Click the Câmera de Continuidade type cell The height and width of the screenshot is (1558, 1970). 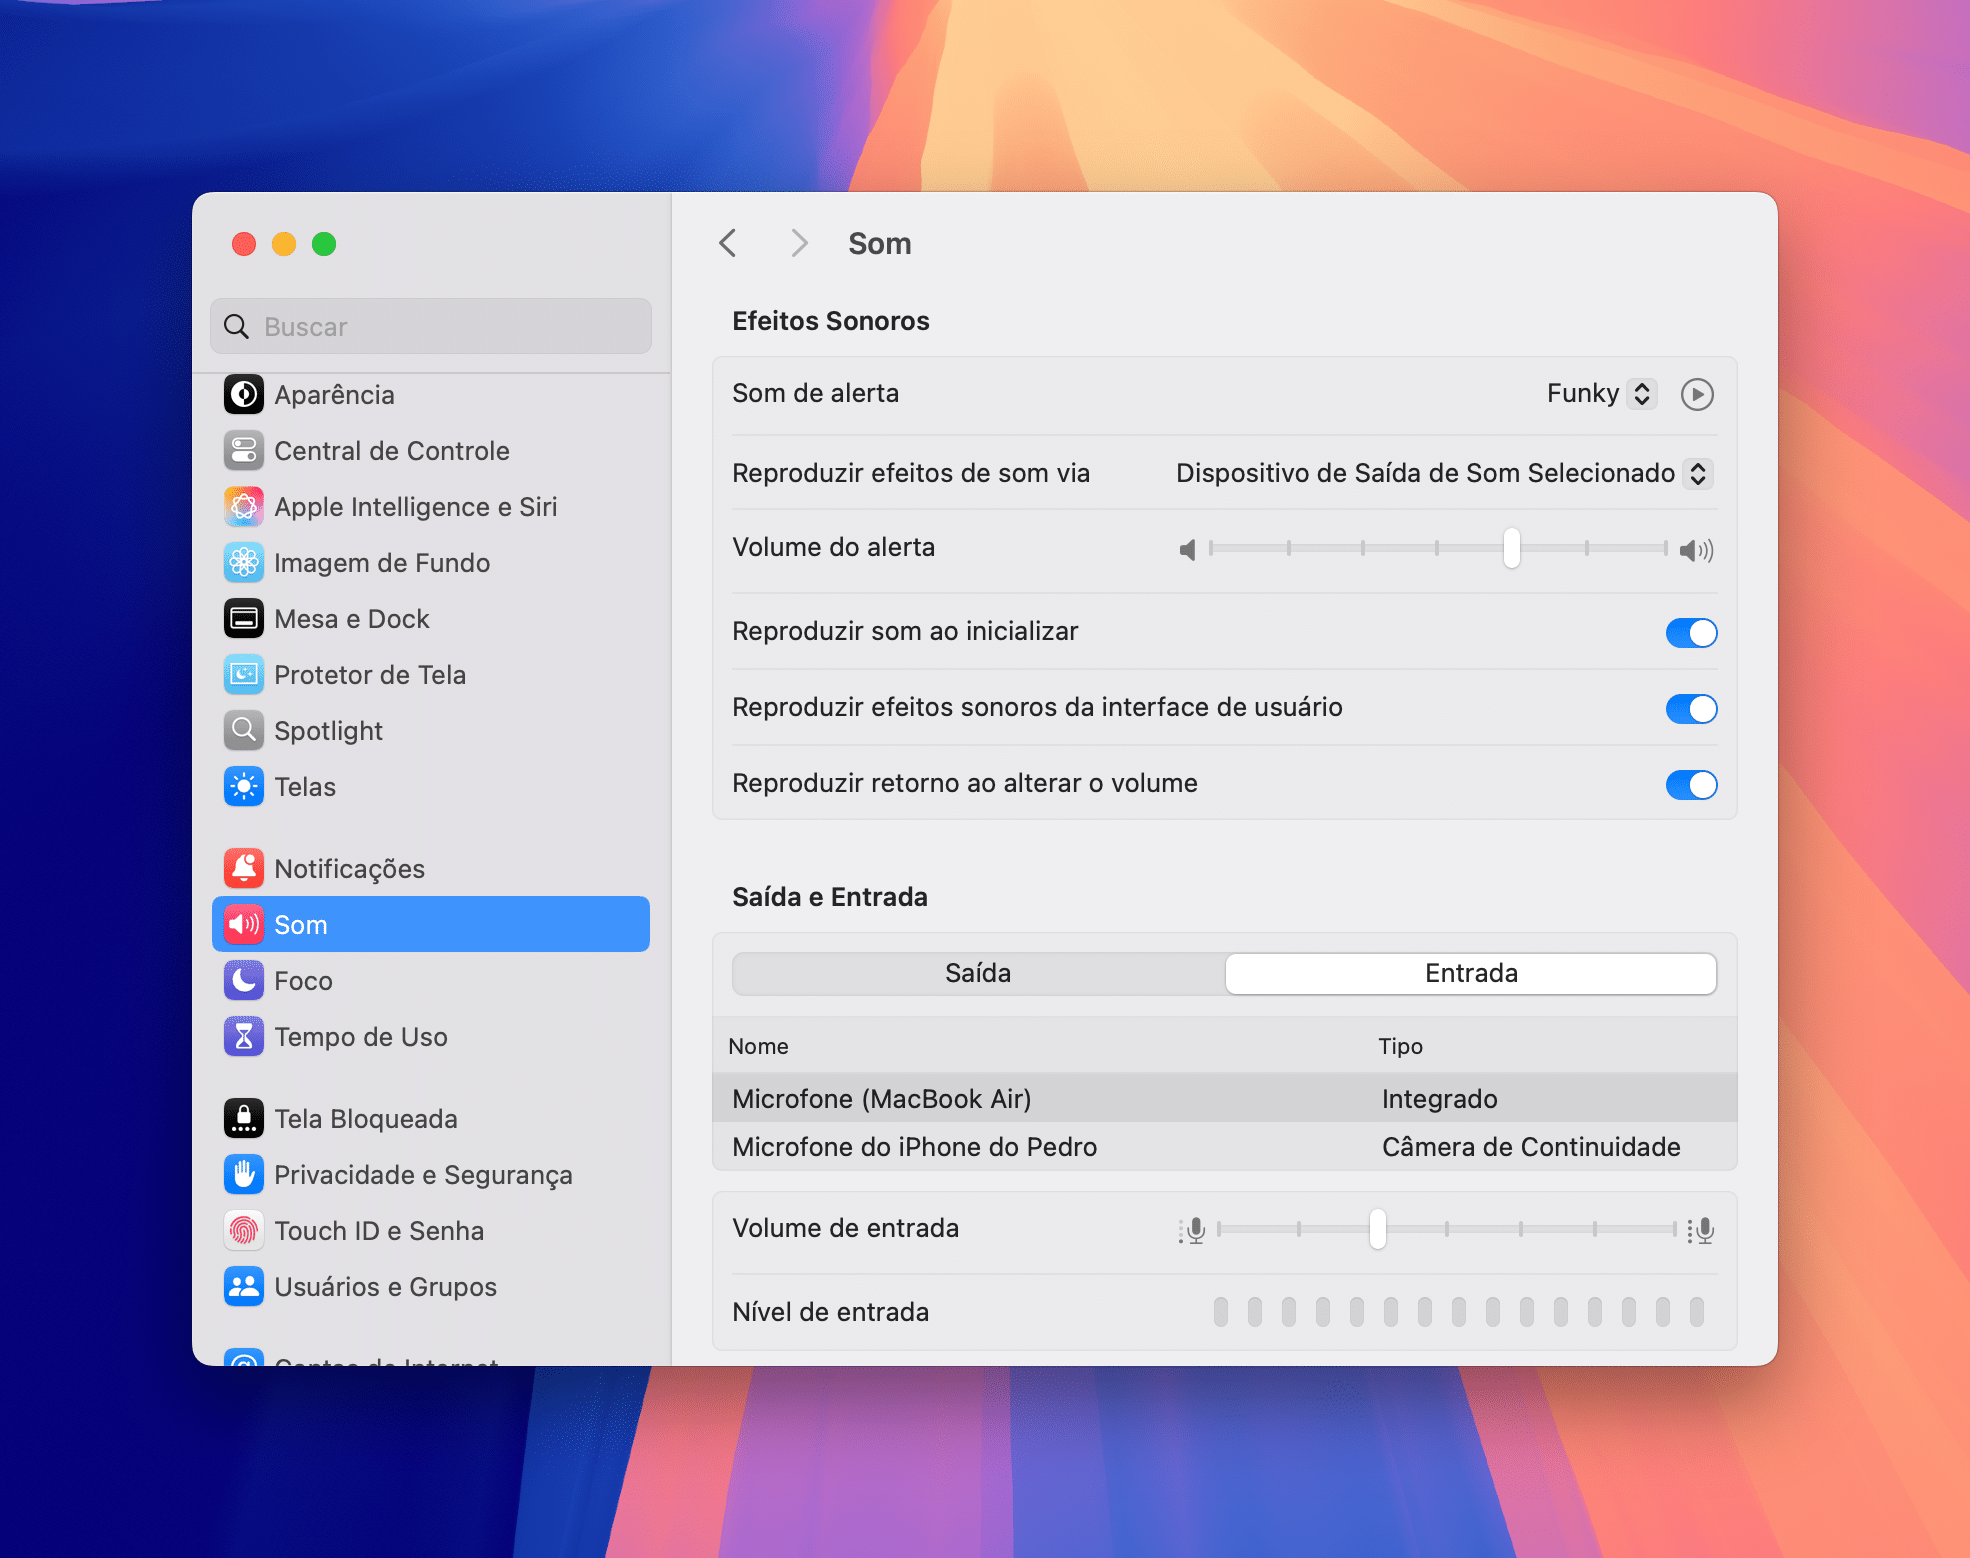[1530, 1147]
